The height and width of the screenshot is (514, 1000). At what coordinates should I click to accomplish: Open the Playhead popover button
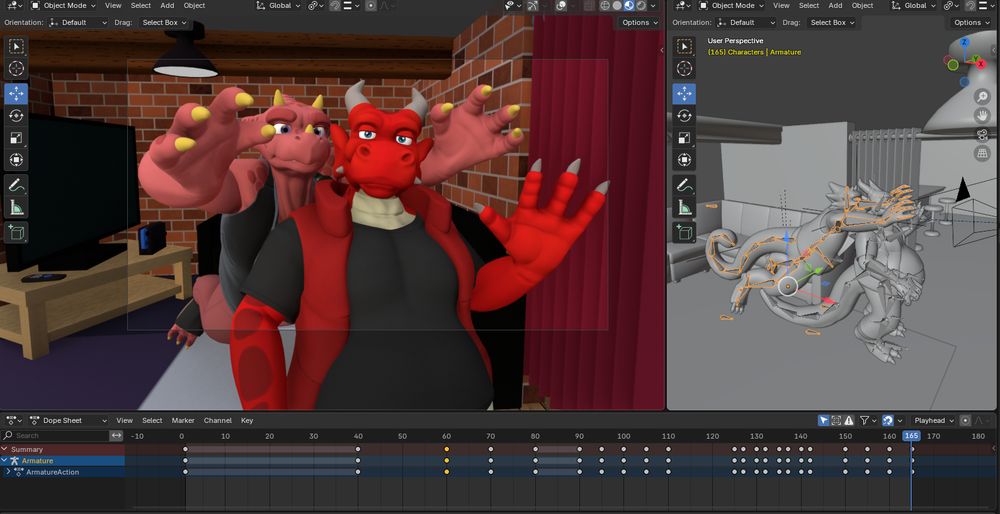coord(934,421)
